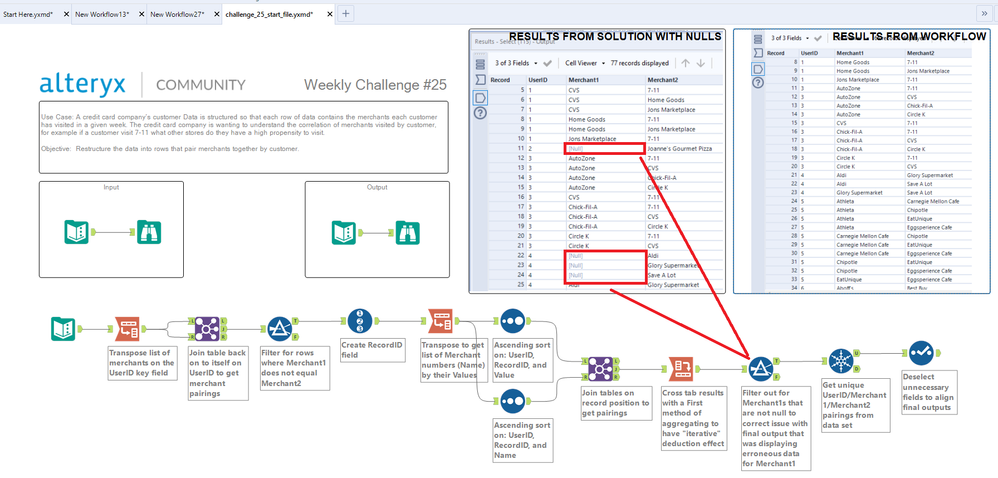Viewport: 998px width, 478px height.
Task: Select the Transpose tool labeled 'Transpose list of merchants'
Action: click(127, 328)
